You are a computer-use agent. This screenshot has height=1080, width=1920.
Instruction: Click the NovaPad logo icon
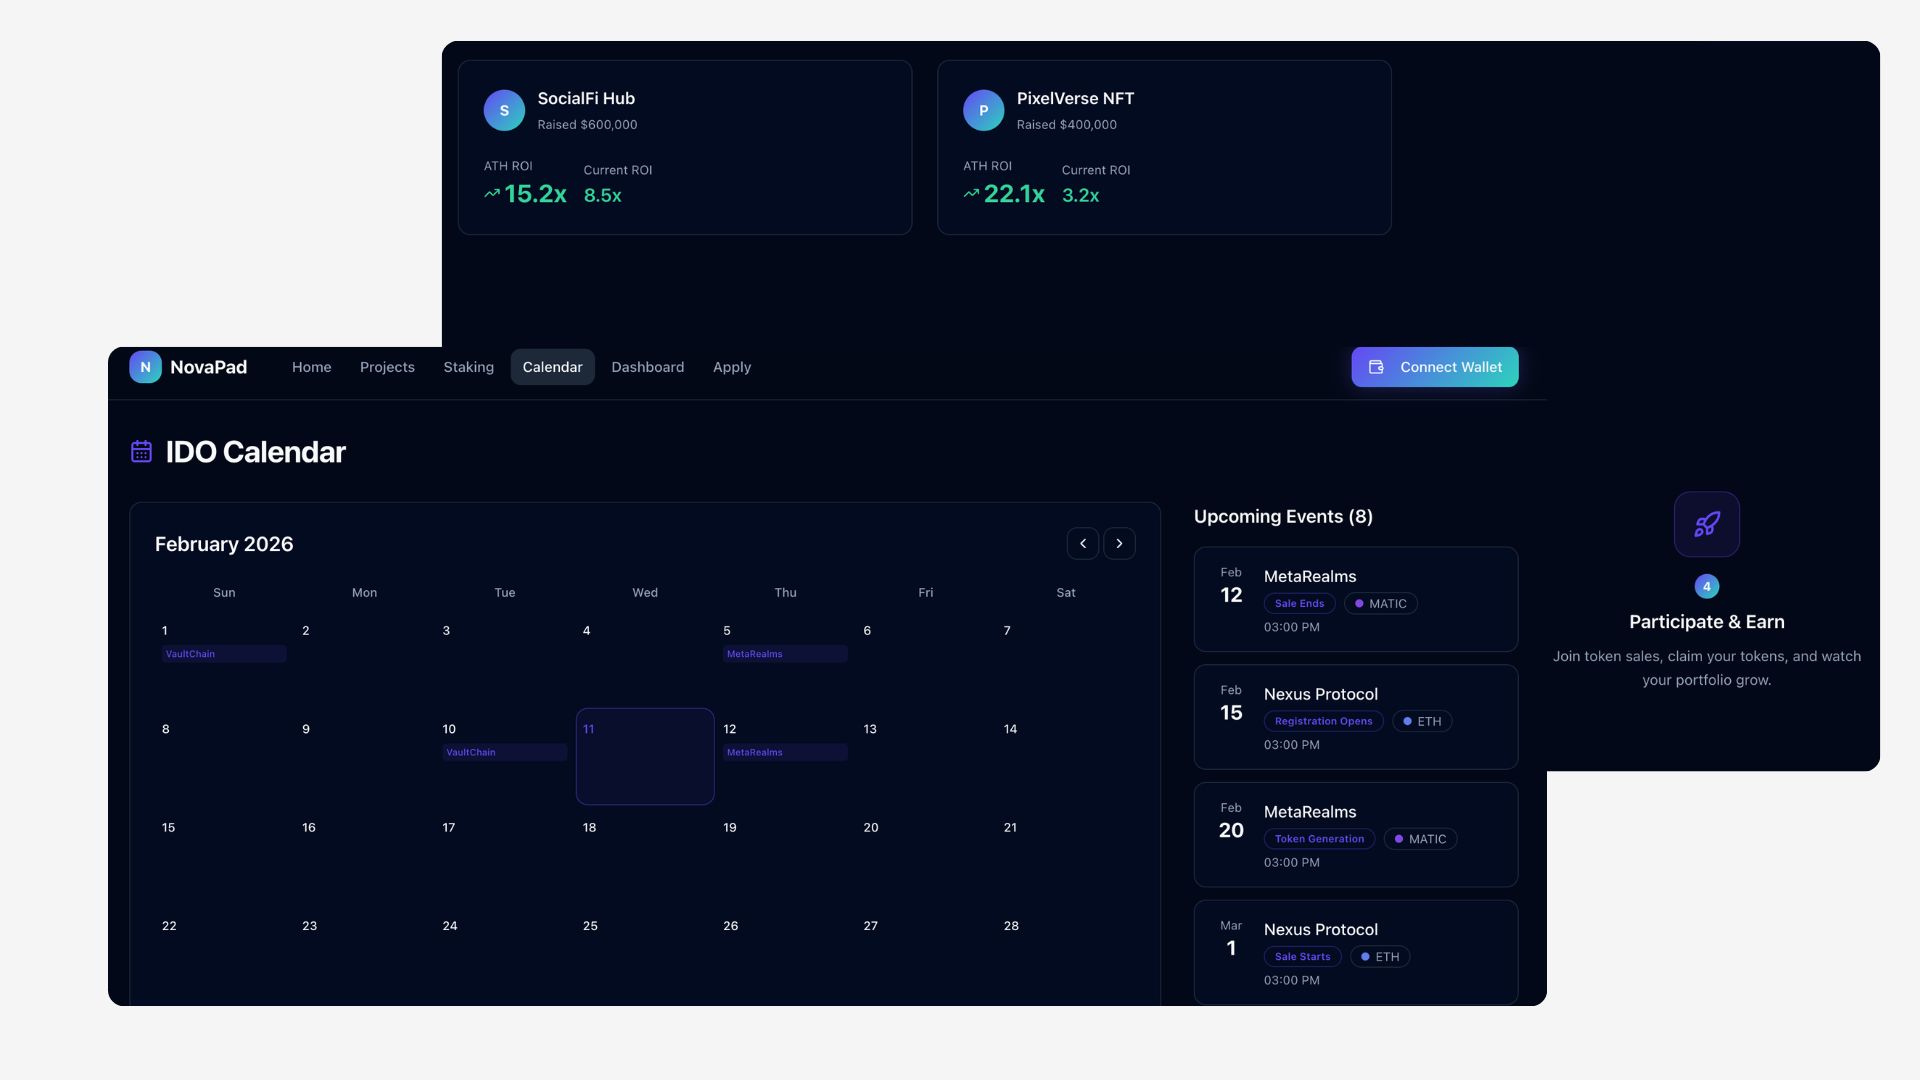tap(145, 367)
